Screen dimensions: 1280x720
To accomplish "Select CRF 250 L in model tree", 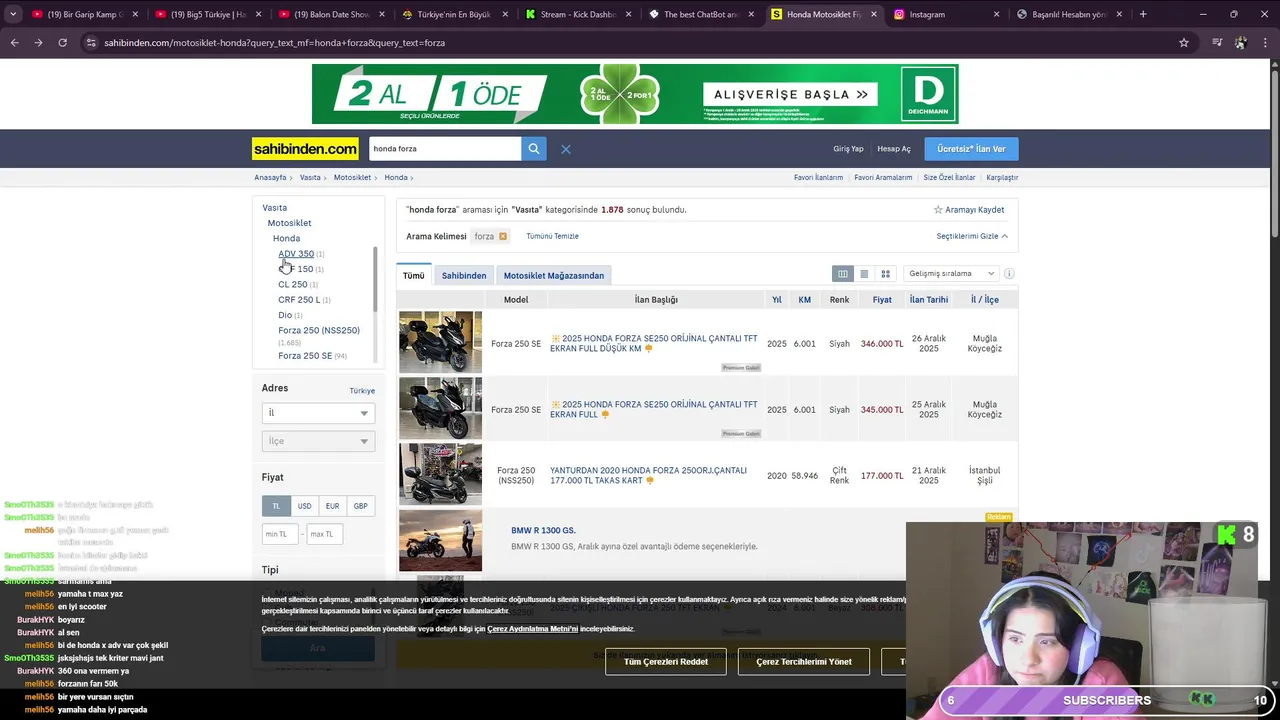I will click(299, 300).
